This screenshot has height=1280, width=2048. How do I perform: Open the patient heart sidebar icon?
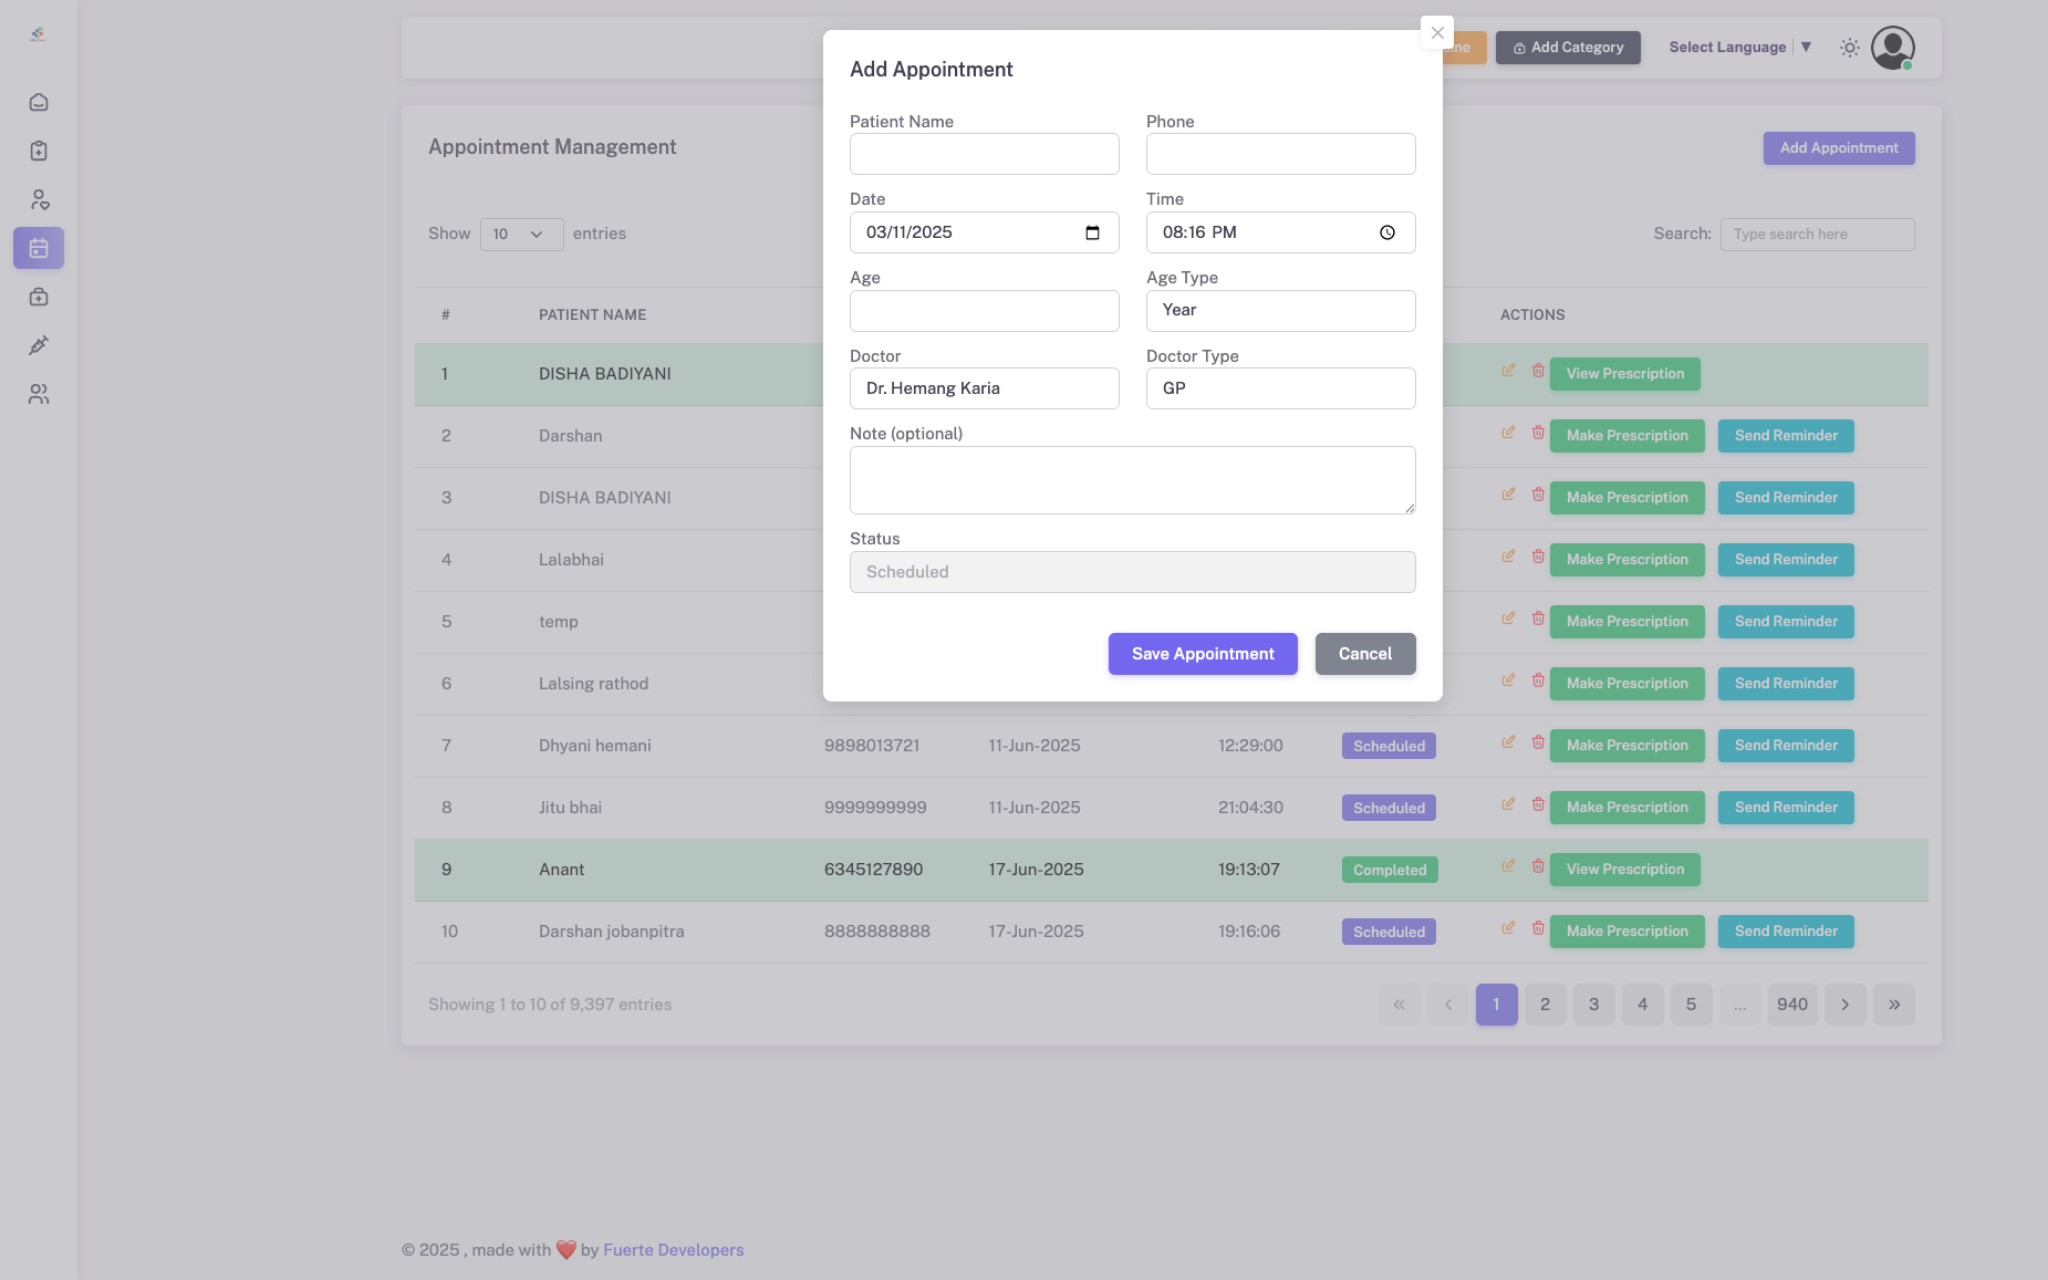click(39, 200)
